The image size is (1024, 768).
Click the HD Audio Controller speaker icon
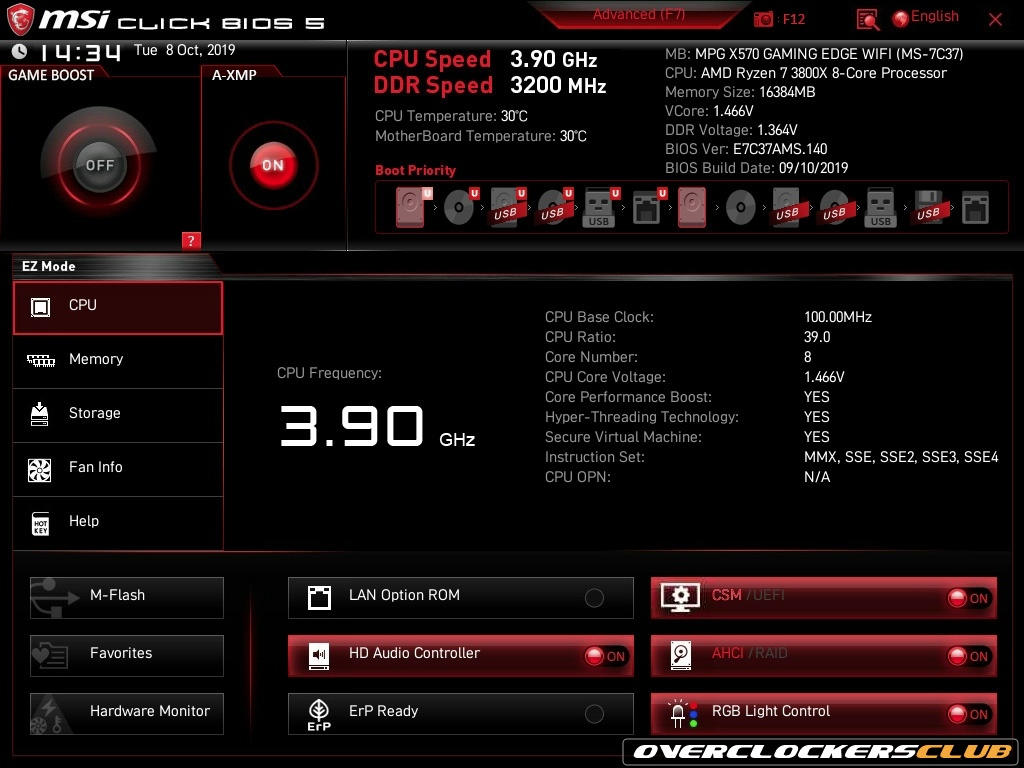coord(319,656)
